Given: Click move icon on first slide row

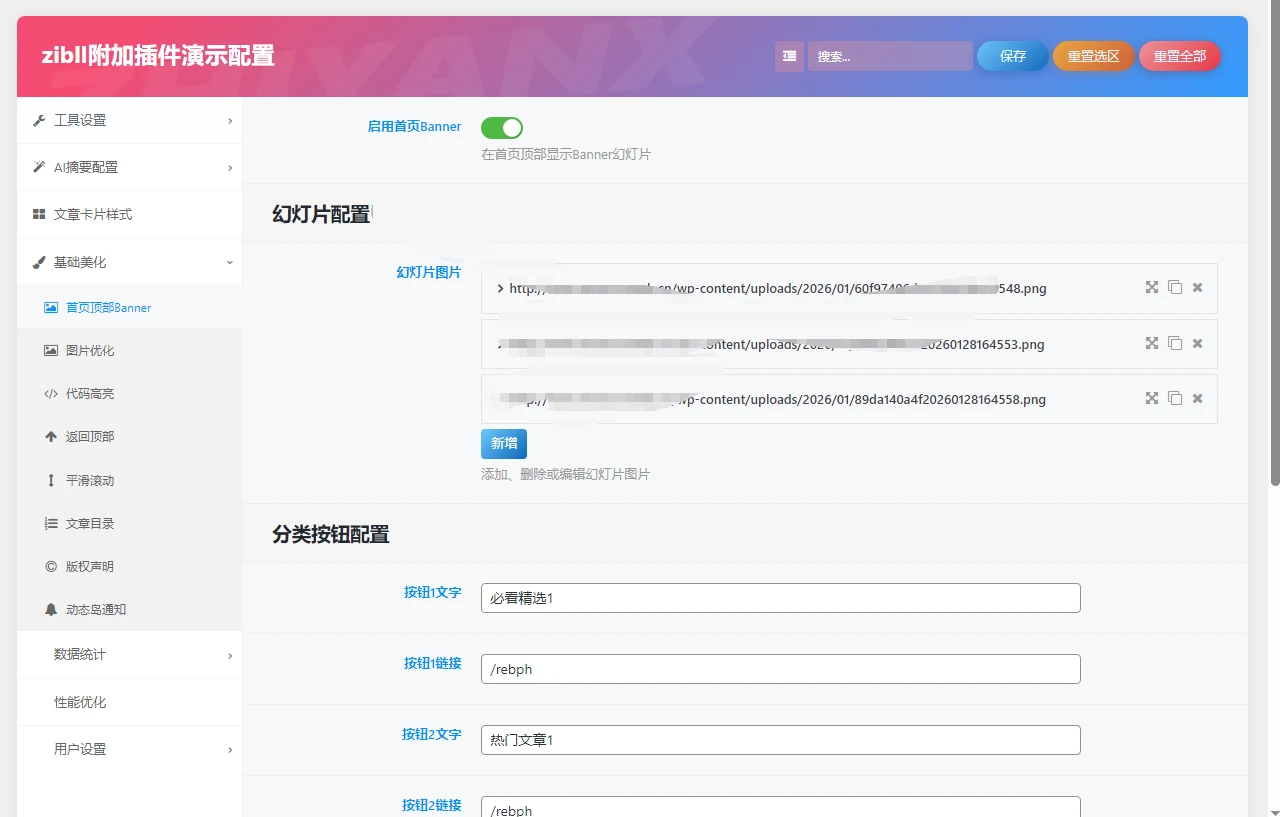Looking at the screenshot, I should pyautogui.click(x=1152, y=288).
